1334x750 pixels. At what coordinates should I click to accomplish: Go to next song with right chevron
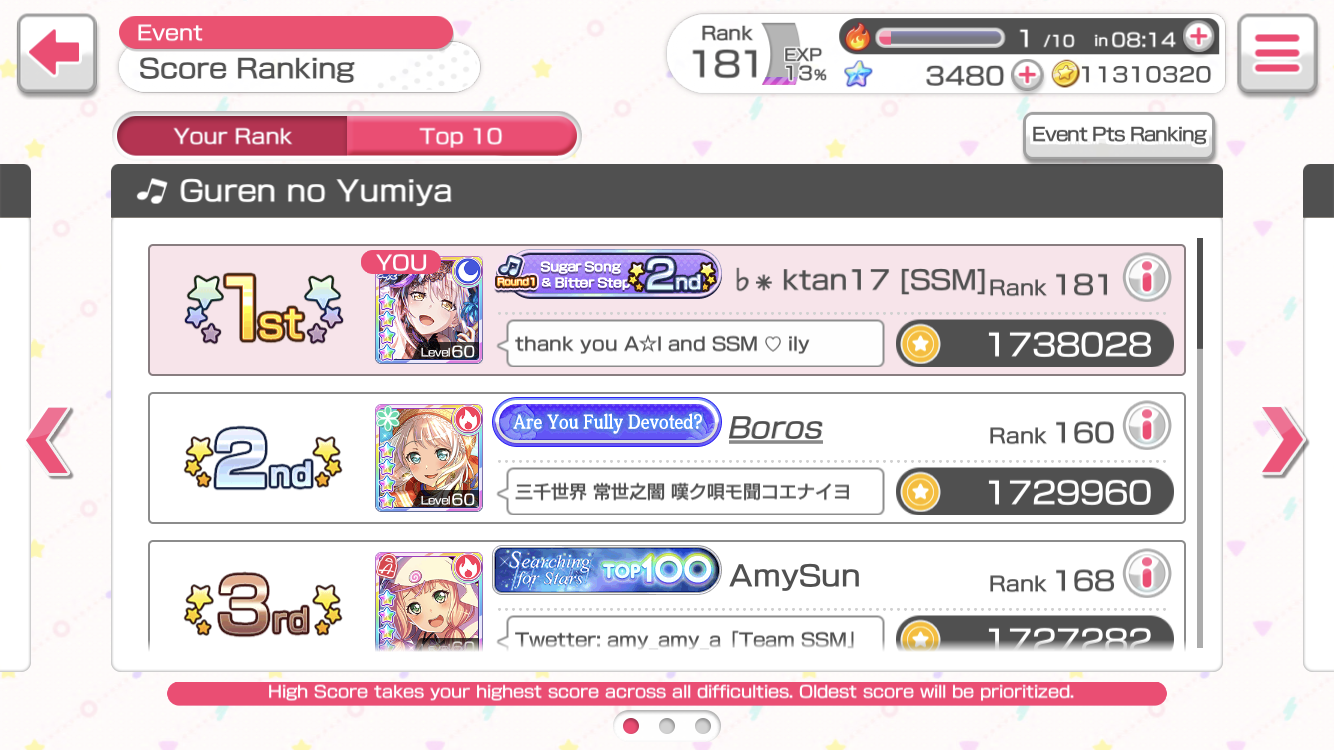pos(1284,441)
